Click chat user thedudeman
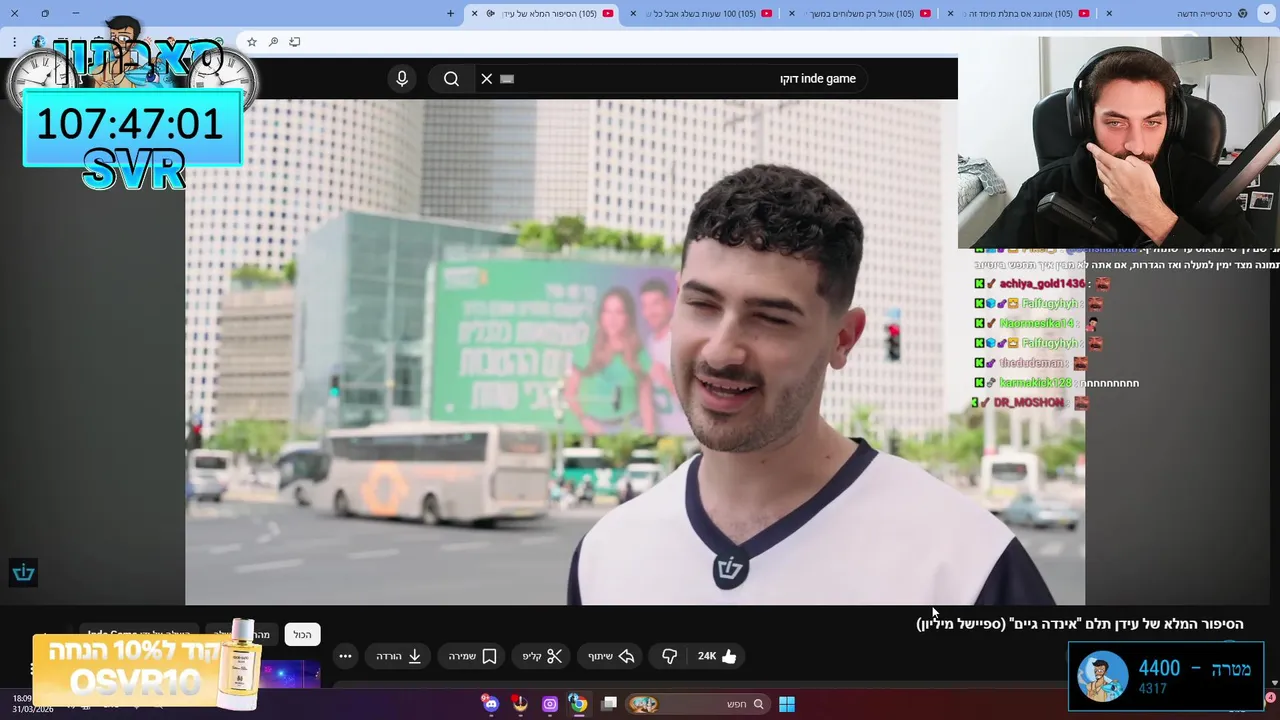This screenshot has height=720, width=1280. (x=1030, y=363)
